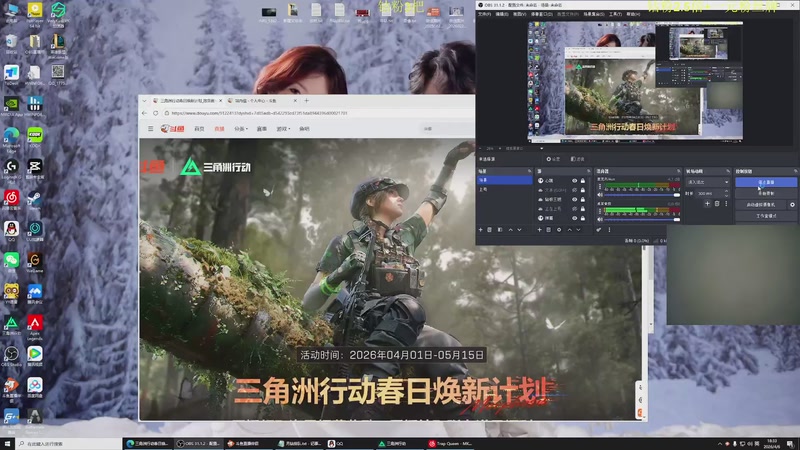Open OBS 视图(V) menu
This screenshot has width=800, height=450.
coord(519,14)
